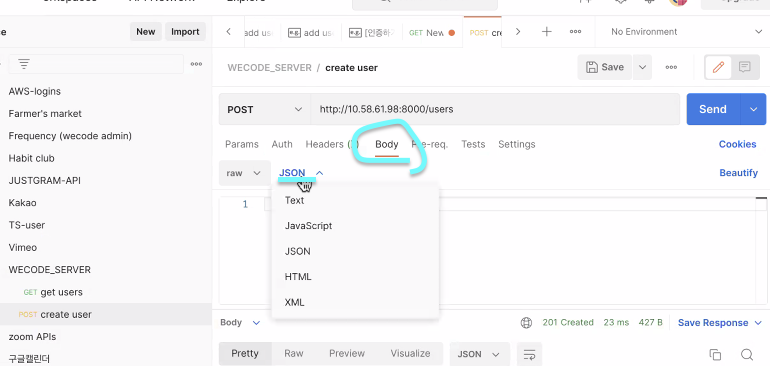Open the No Environment selector
The image size is (770, 366).
(x=686, y=31)
